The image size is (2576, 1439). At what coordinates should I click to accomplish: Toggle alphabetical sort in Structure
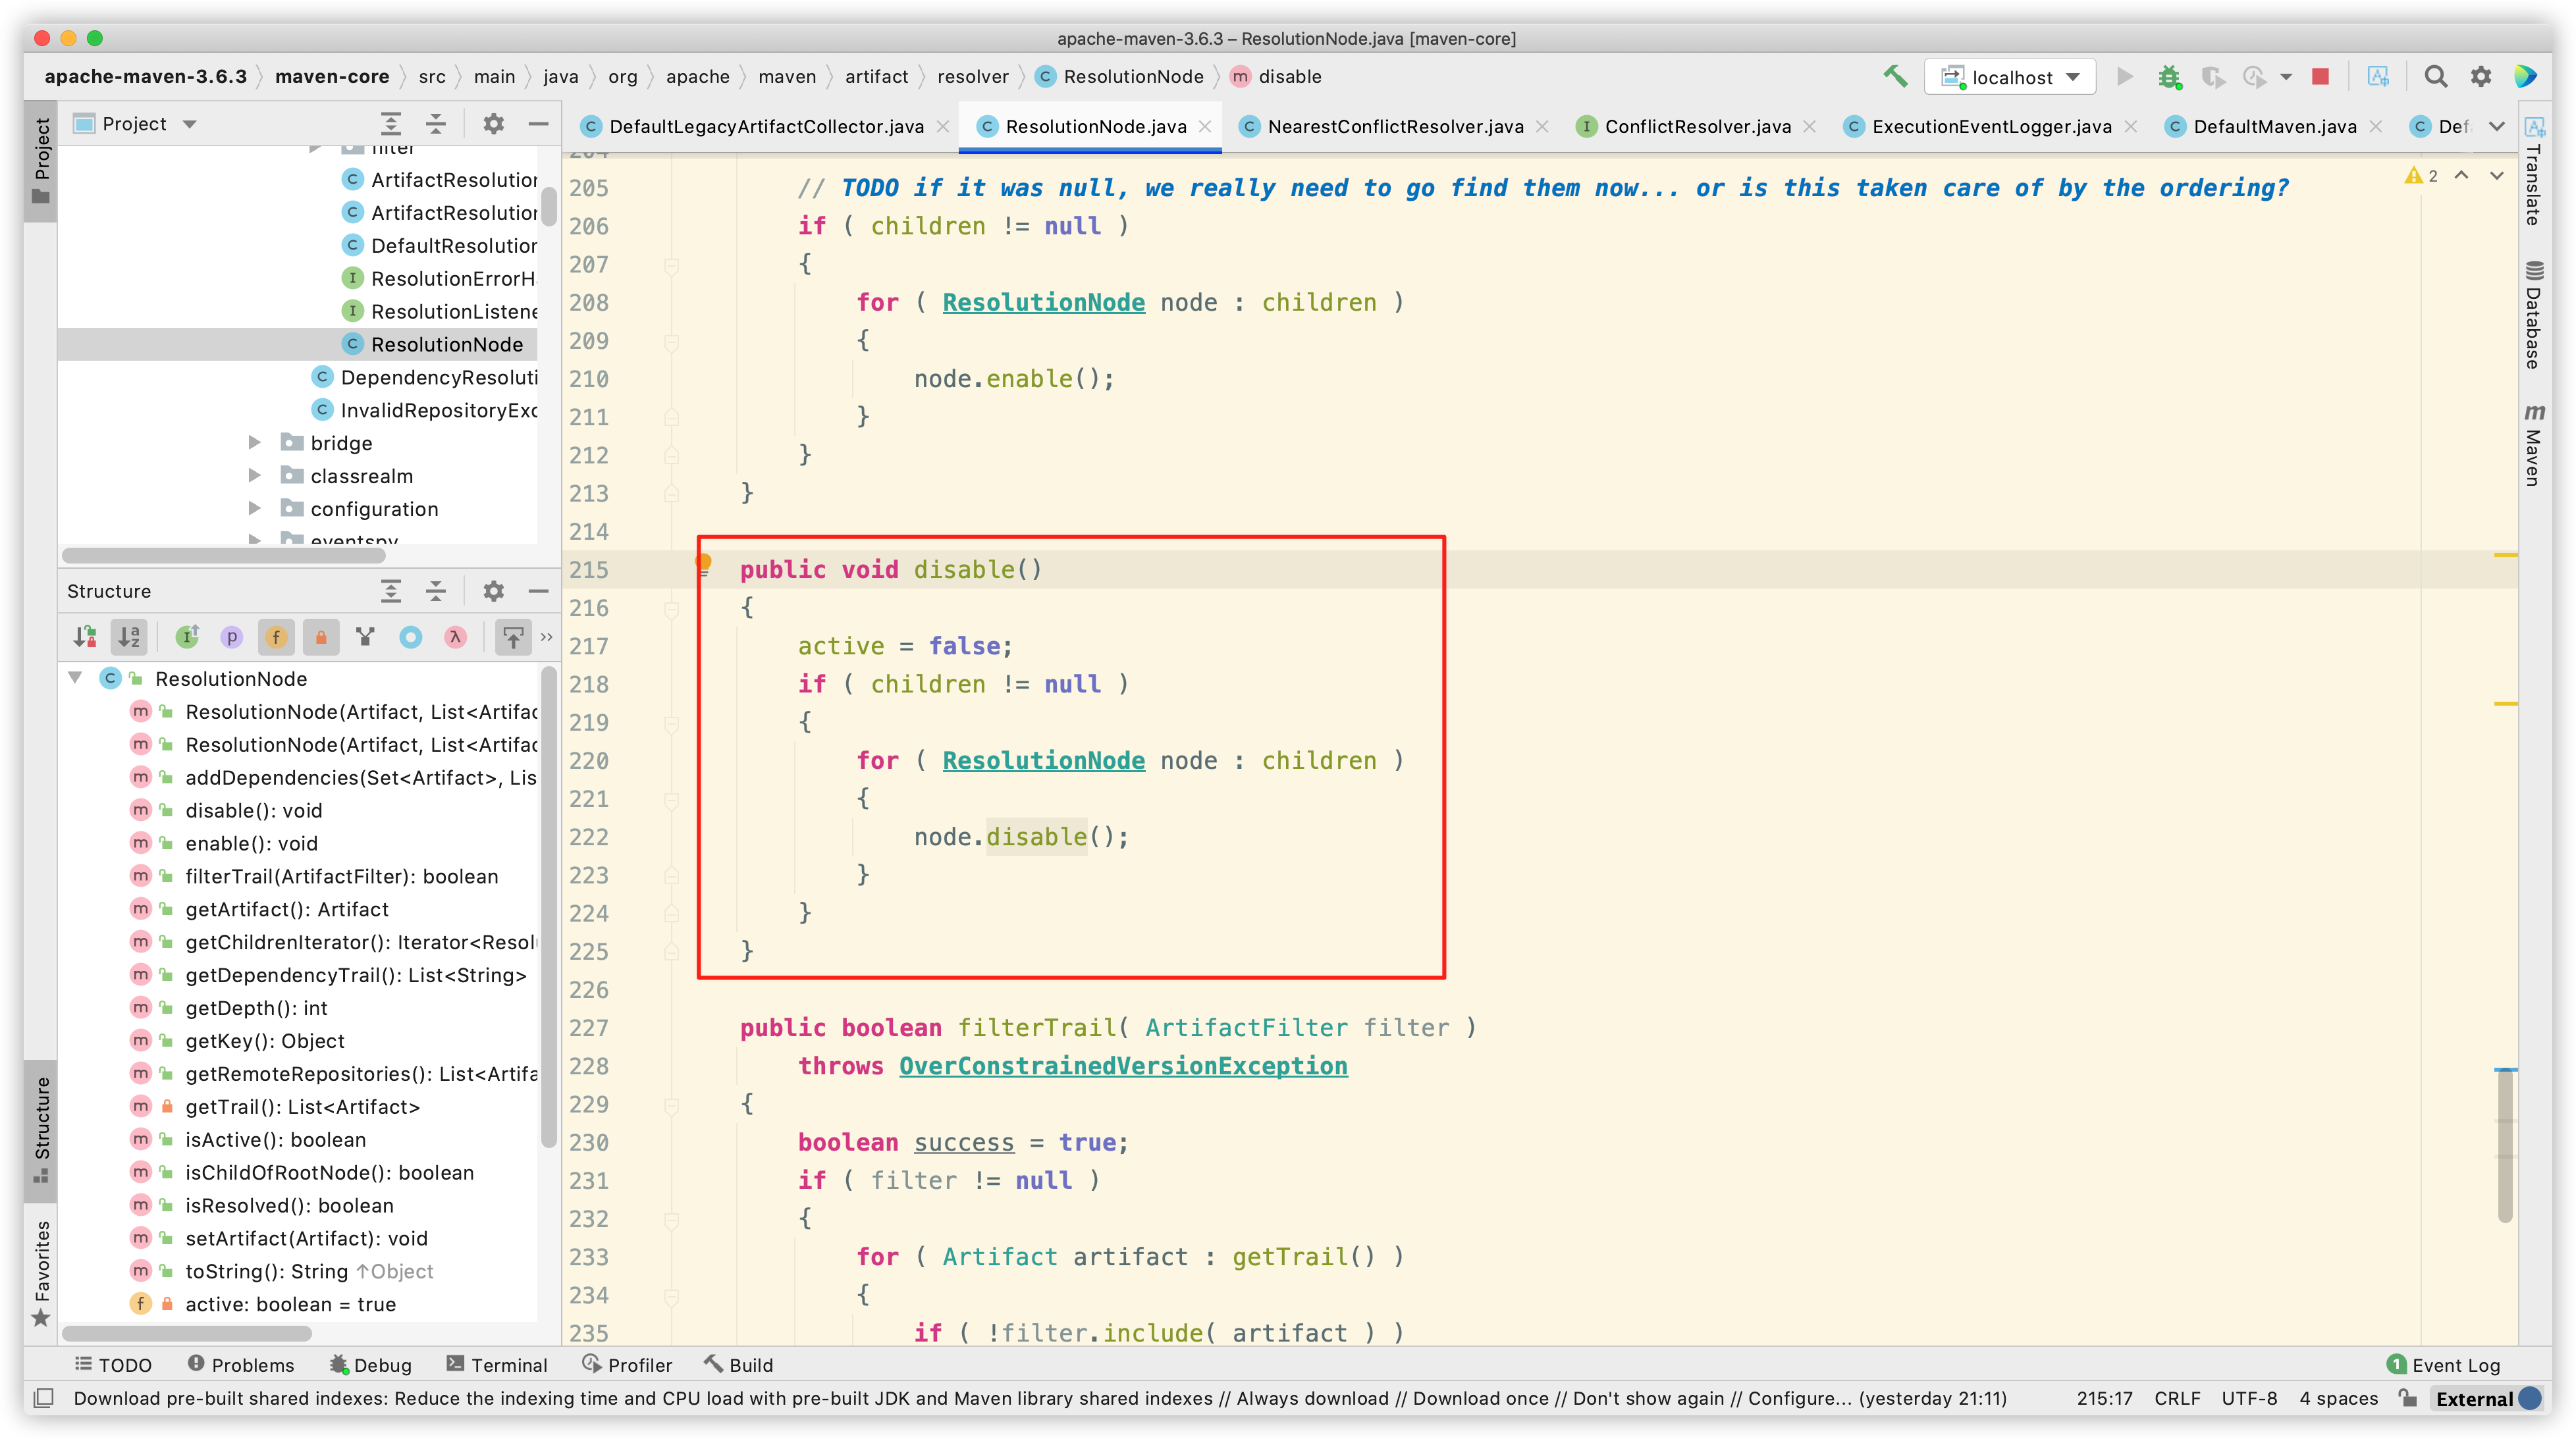coord(129,637)
